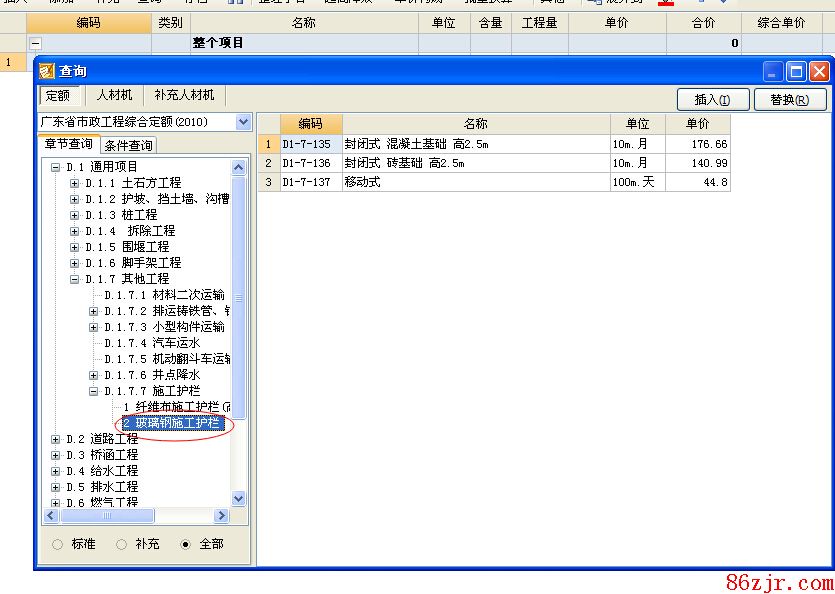Screen dimensions: 835x594
Task: Switch to the 条件查询 tab
Action: click(128, 146)
